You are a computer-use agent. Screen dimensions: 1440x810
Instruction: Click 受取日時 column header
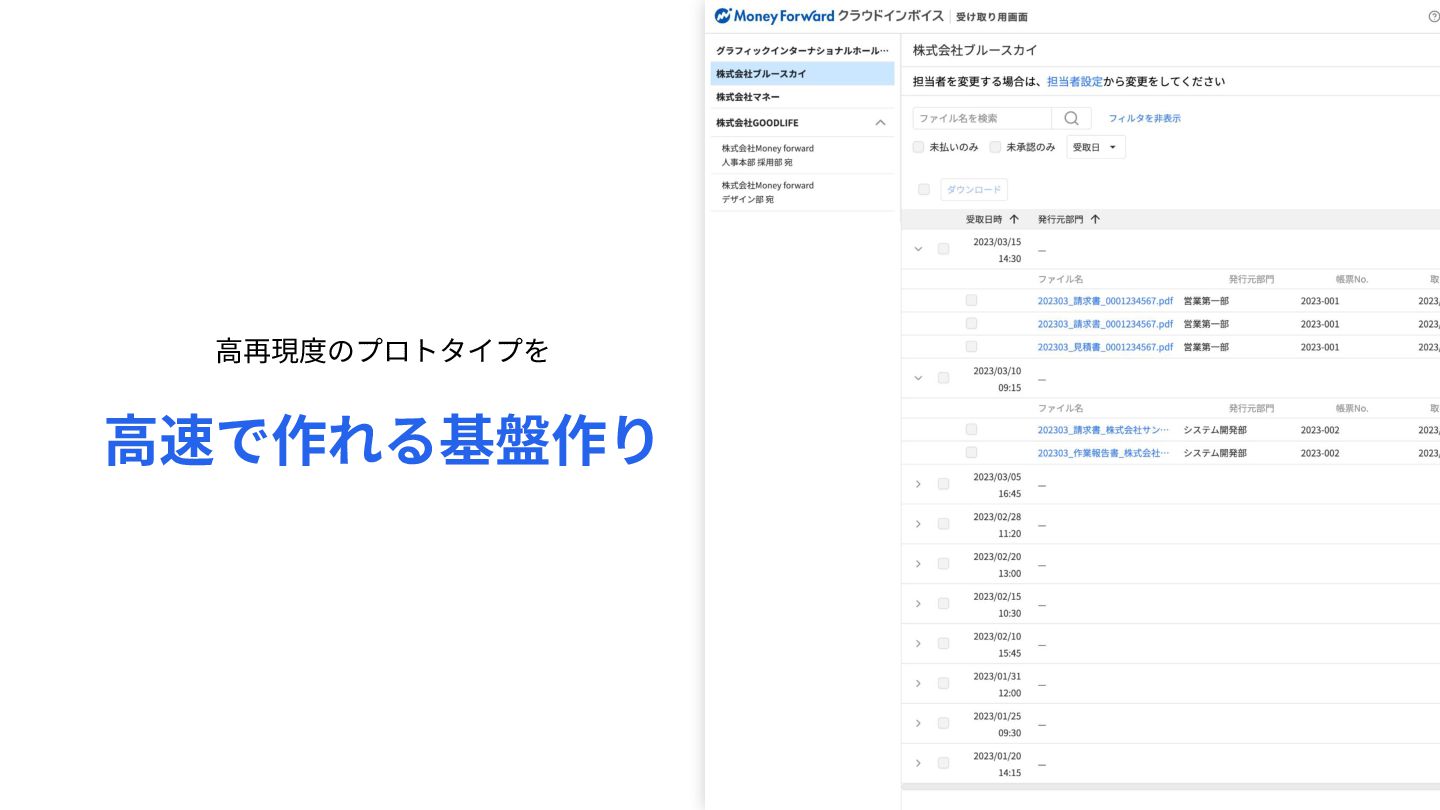(x=984, y=219)
